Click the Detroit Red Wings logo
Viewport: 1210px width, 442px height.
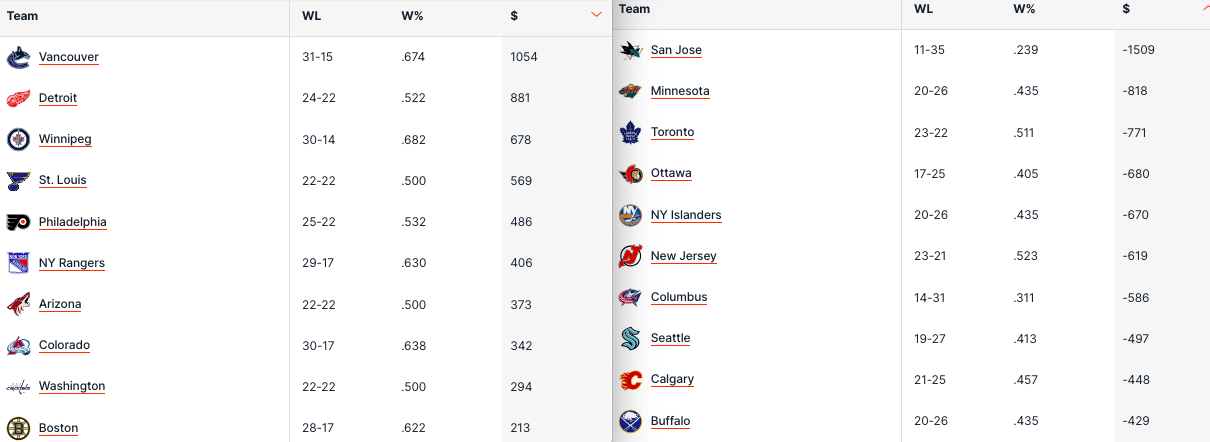click(18, 98)
